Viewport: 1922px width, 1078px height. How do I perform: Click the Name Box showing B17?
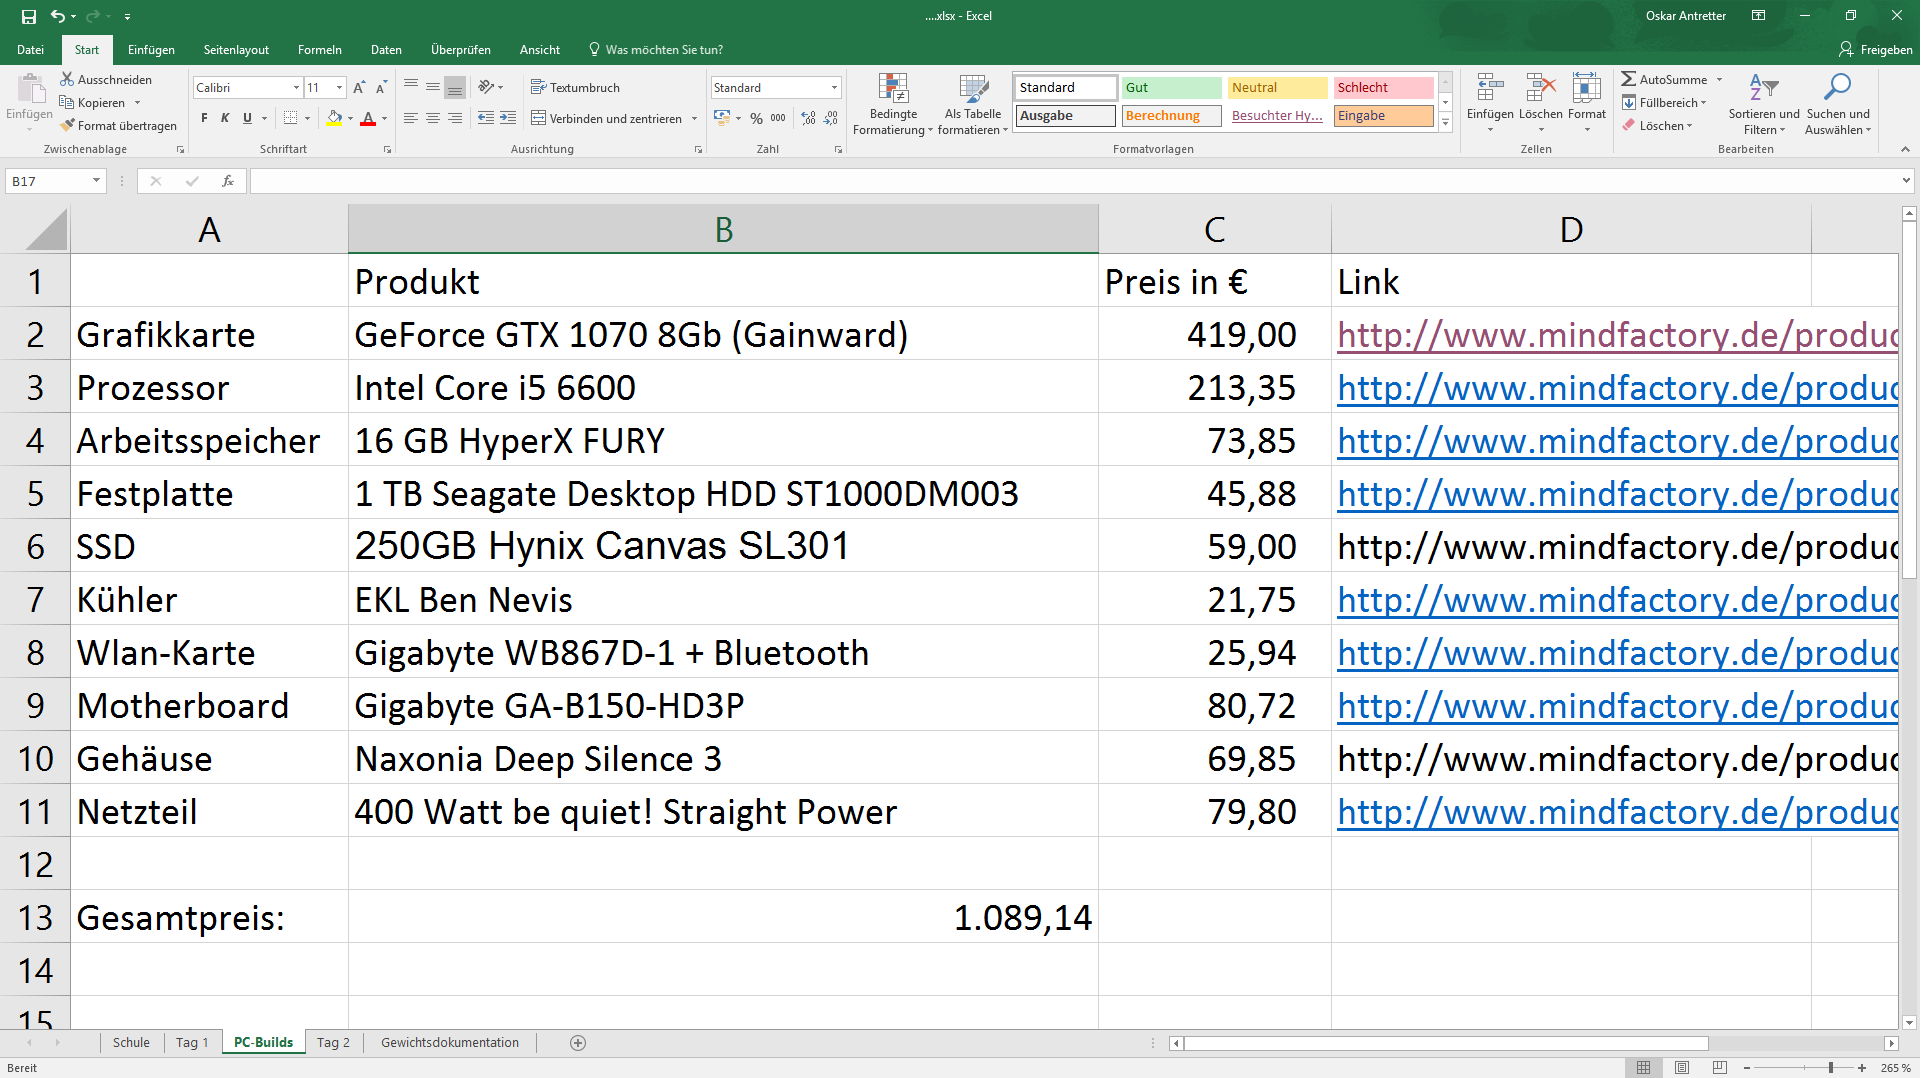[x=48, y=181]
